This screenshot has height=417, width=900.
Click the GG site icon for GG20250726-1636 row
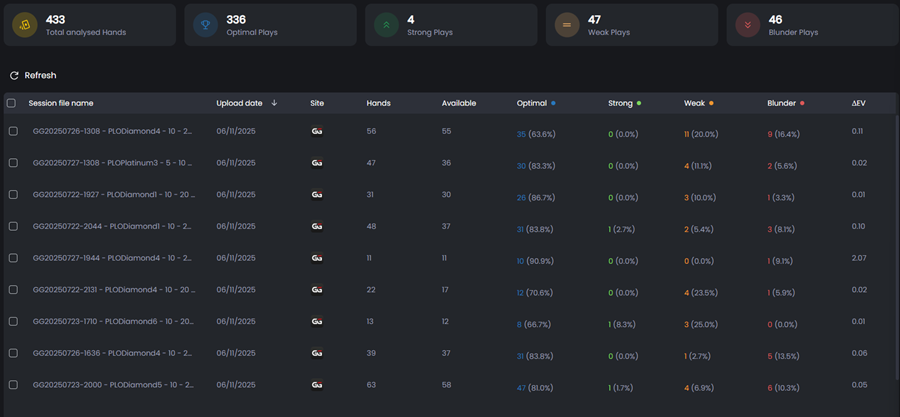coord(317,353)
